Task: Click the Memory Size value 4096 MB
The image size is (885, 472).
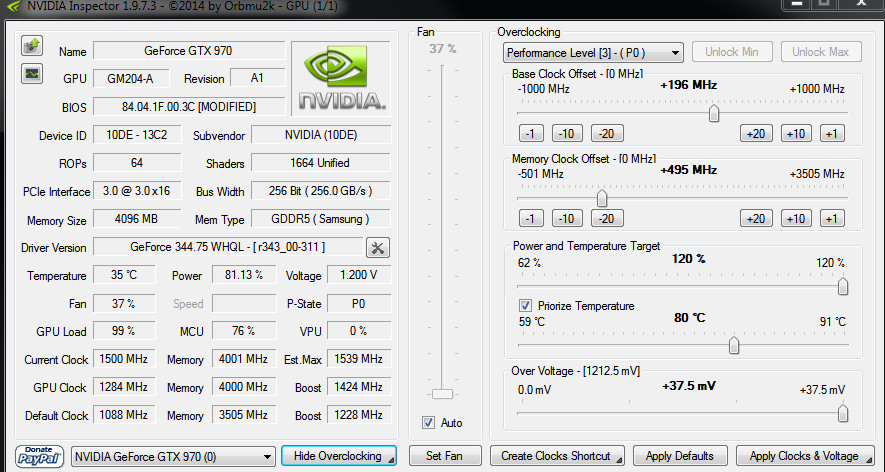Action: (137, 218)
